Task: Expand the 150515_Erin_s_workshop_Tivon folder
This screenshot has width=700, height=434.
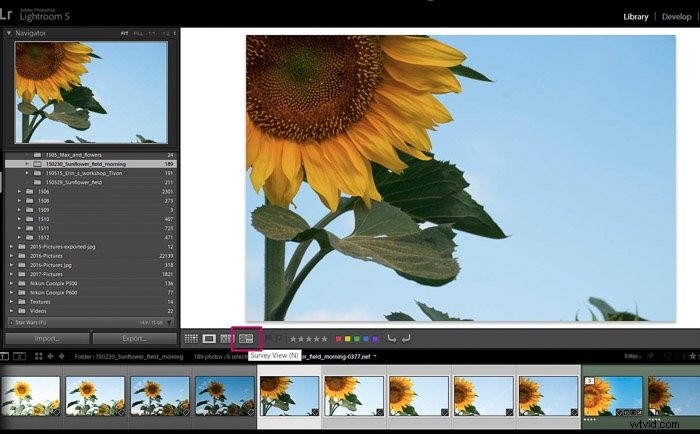Action: (x=27, y=173)
